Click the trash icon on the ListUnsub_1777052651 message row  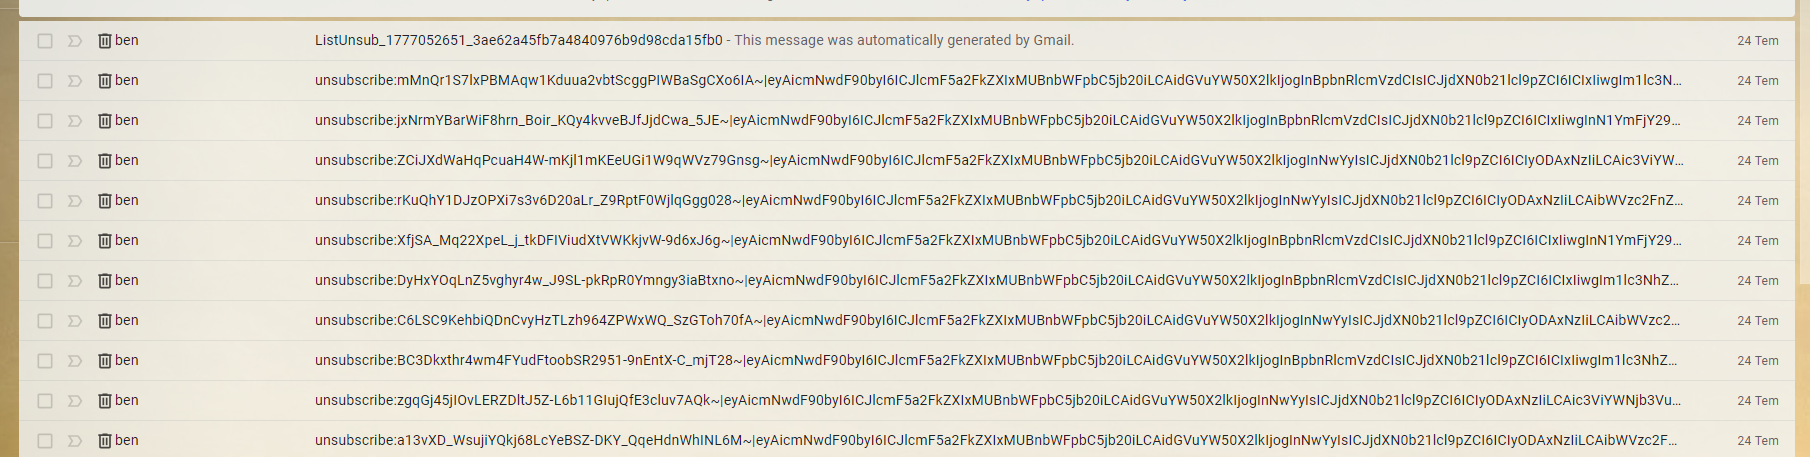click(x=104, y=41)
